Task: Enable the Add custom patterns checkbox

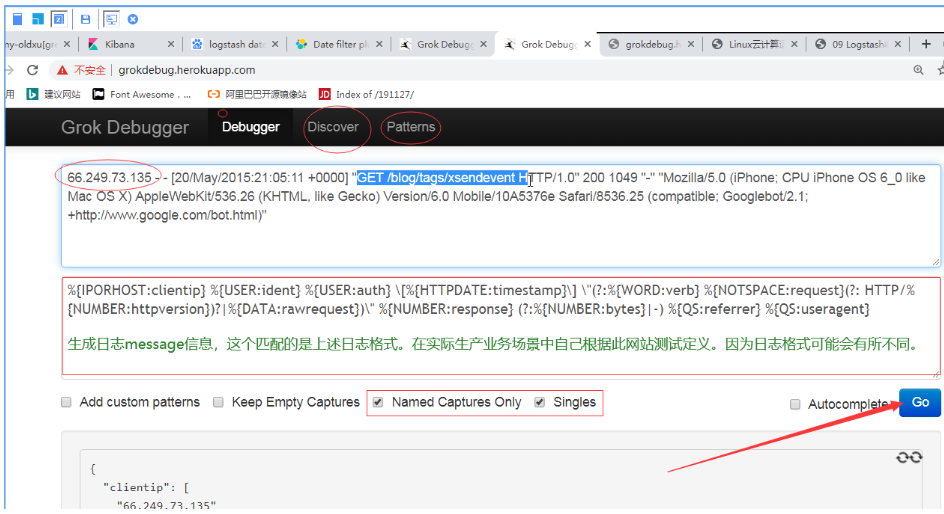Action: tap(66, 402)
